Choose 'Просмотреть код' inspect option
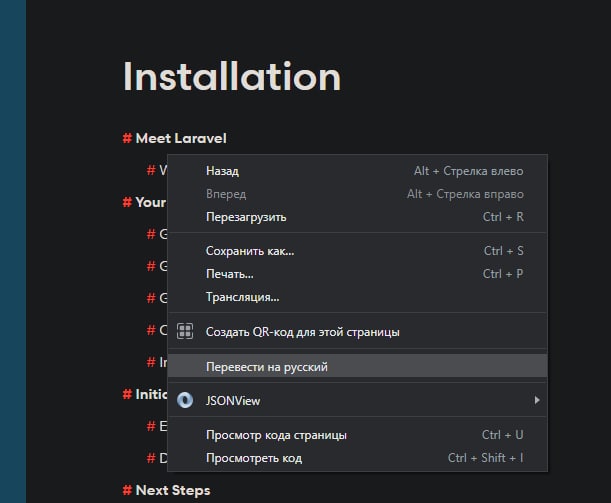 click(357, 458)
